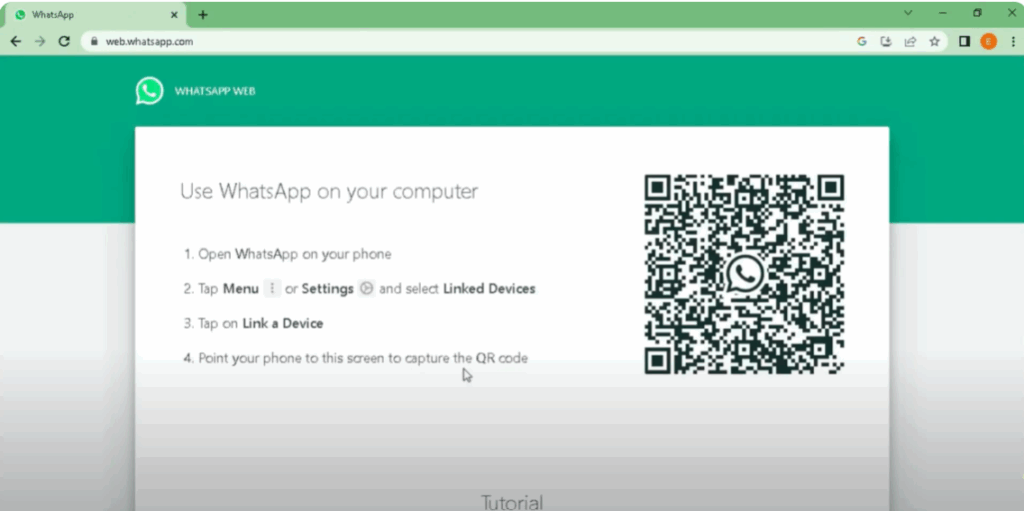Reload the page with refresh icon
This screenshot has width=1024, height=511.
[64, 41]
